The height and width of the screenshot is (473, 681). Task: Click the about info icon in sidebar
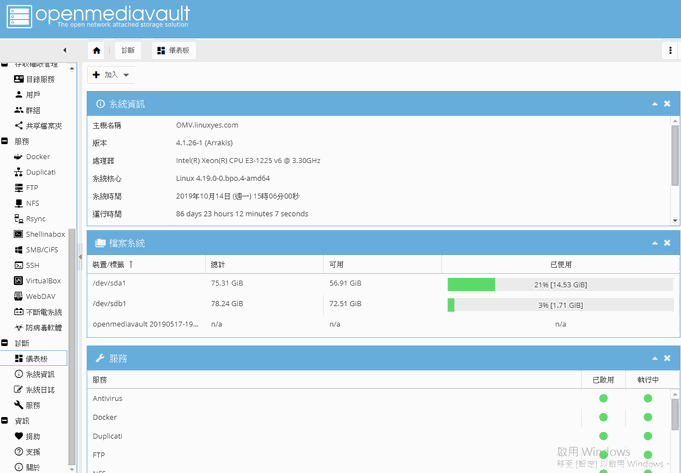point(19,467)
